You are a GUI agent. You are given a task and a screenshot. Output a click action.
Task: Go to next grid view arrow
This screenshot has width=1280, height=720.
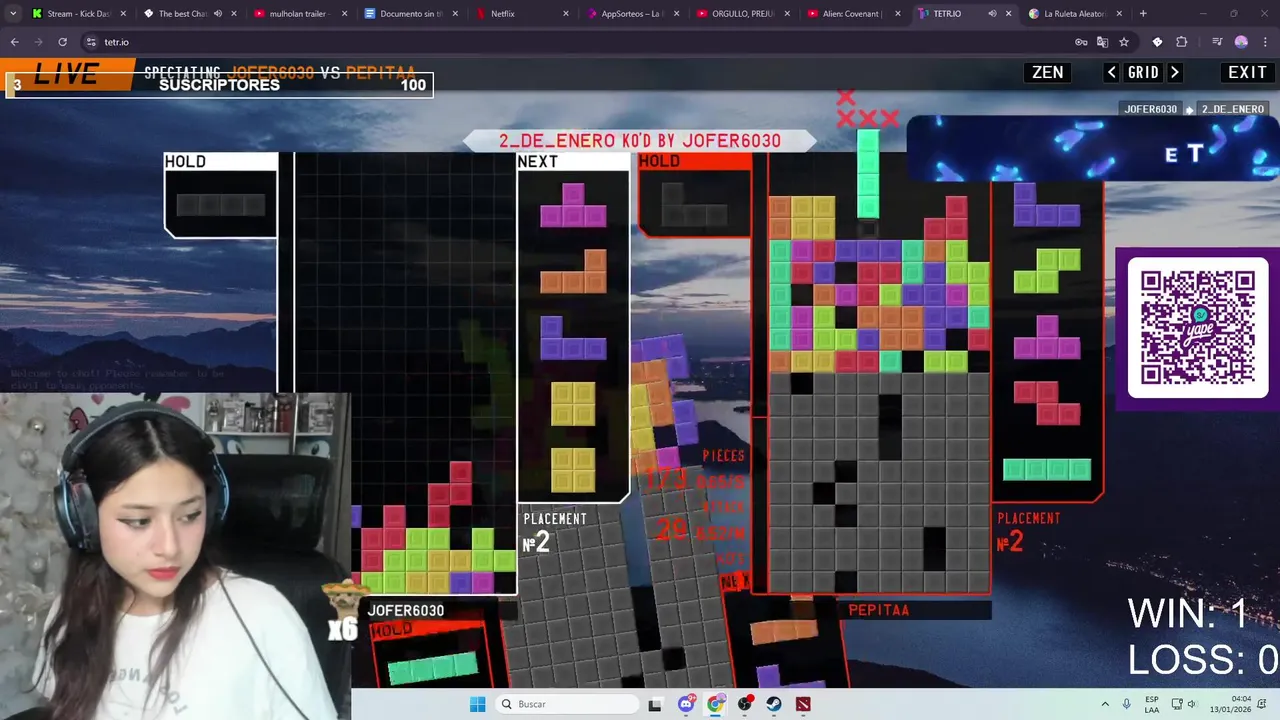(1175, 72)
